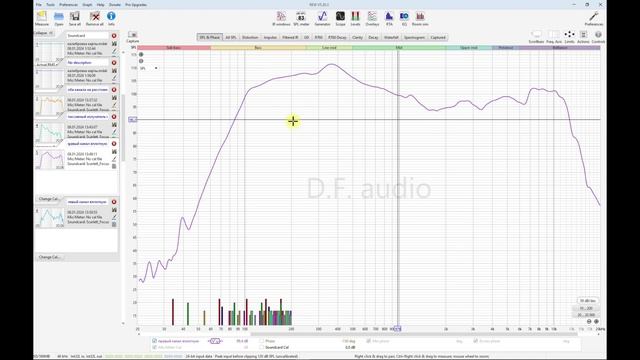Select measurement 6 thumbnail with blue trace
640x360 pixels.
pos(49,218)
